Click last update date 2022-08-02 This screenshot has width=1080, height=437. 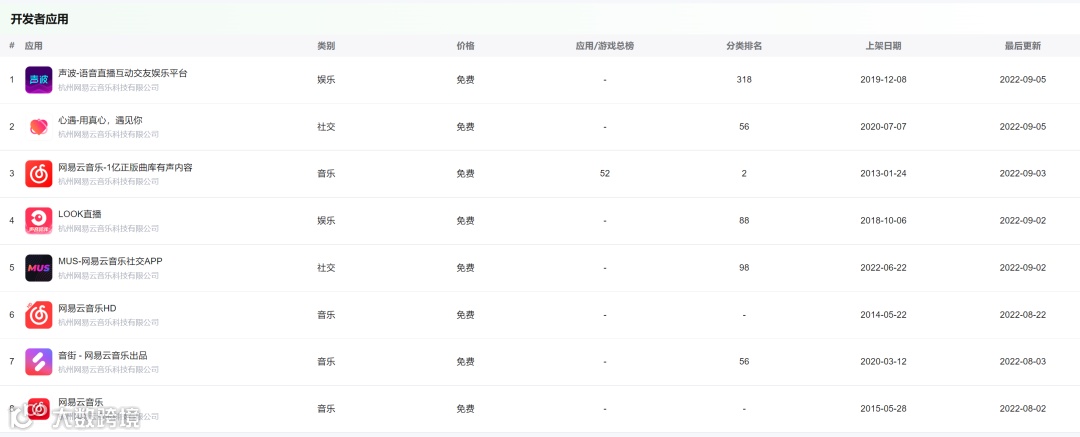[1023, 409]
